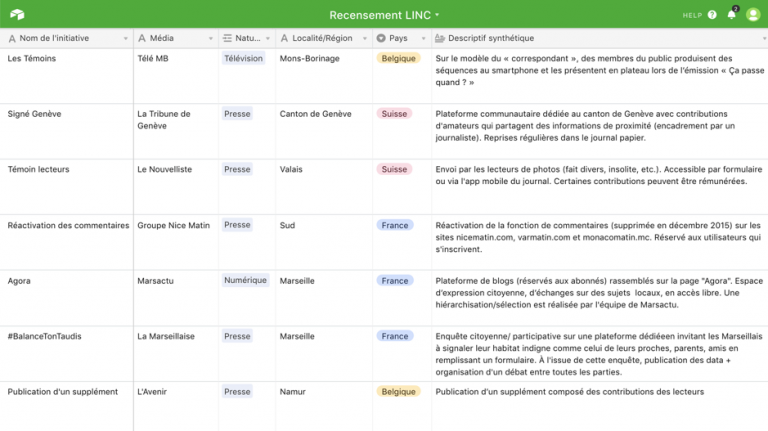Screen dimensions: 768x431
Task: Select the Témoin lecteurs cell
Action: 67,187
